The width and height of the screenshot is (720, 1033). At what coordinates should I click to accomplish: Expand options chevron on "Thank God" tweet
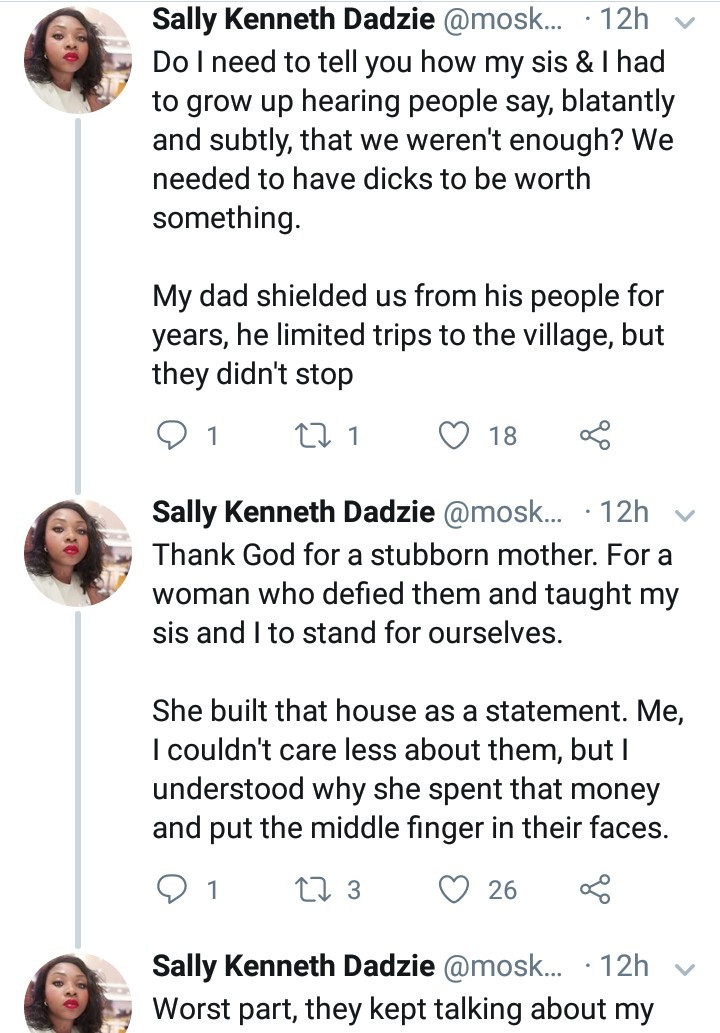(x=685, y=515)
